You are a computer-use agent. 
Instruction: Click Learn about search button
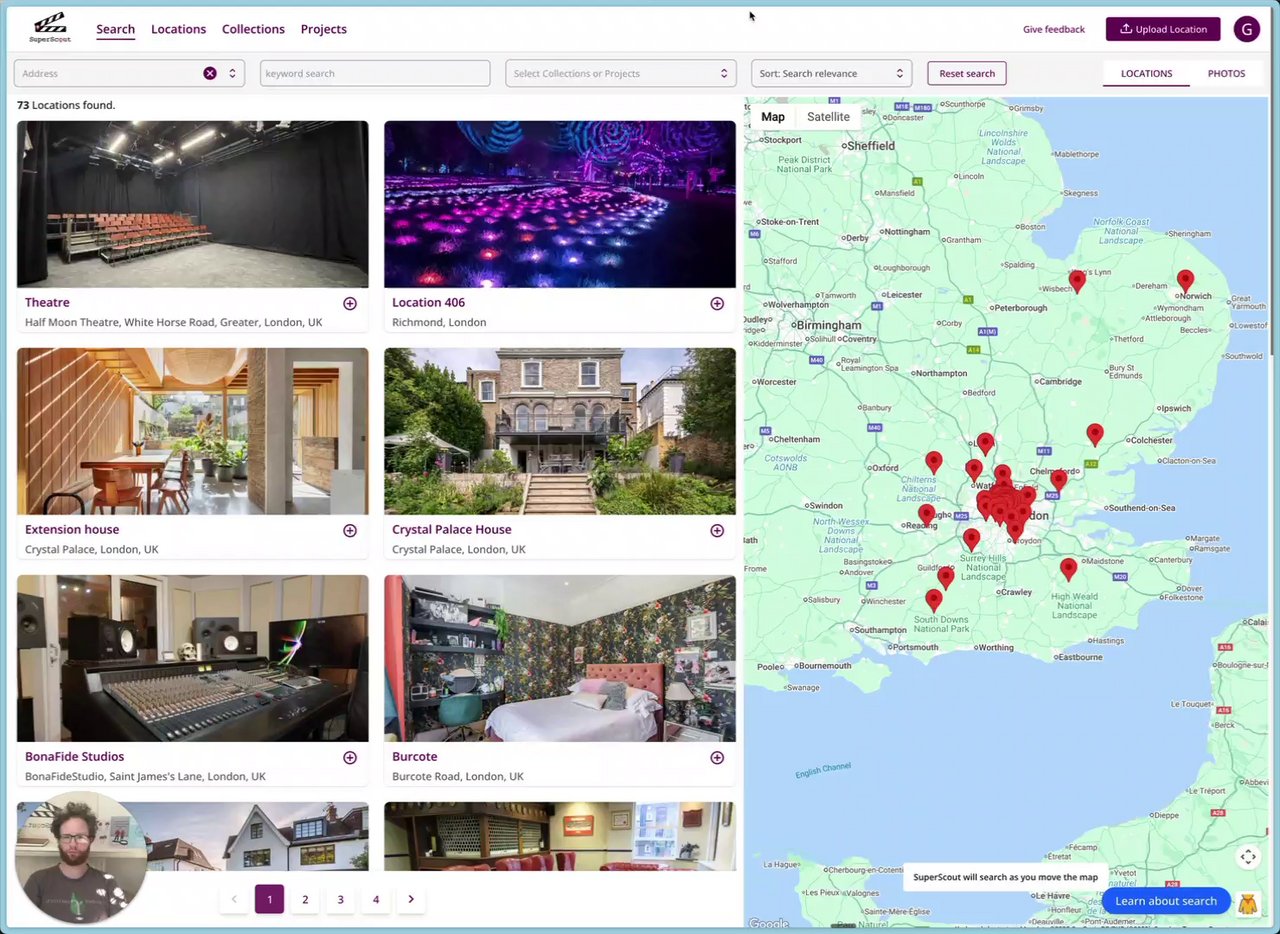[1166, 901]
